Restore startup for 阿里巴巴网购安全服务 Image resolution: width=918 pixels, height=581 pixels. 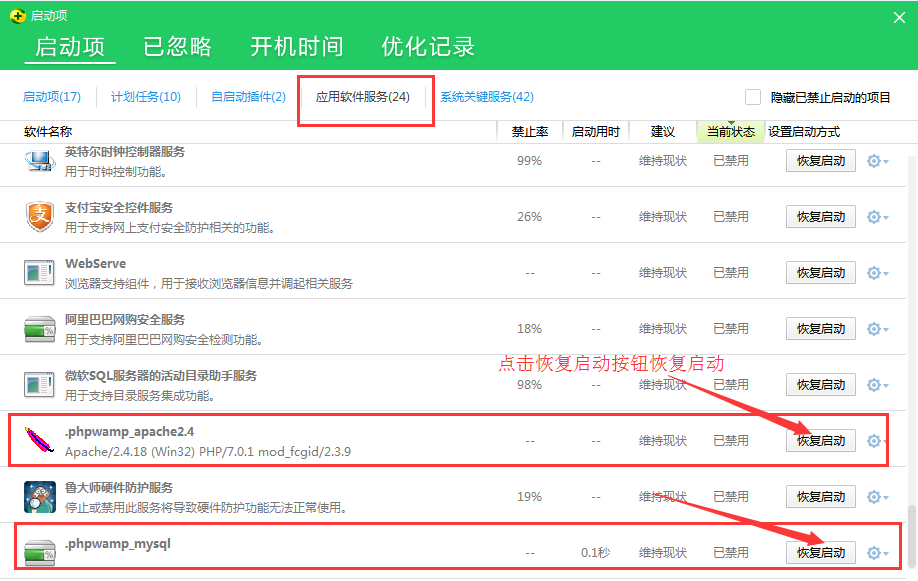click(821, 329)
